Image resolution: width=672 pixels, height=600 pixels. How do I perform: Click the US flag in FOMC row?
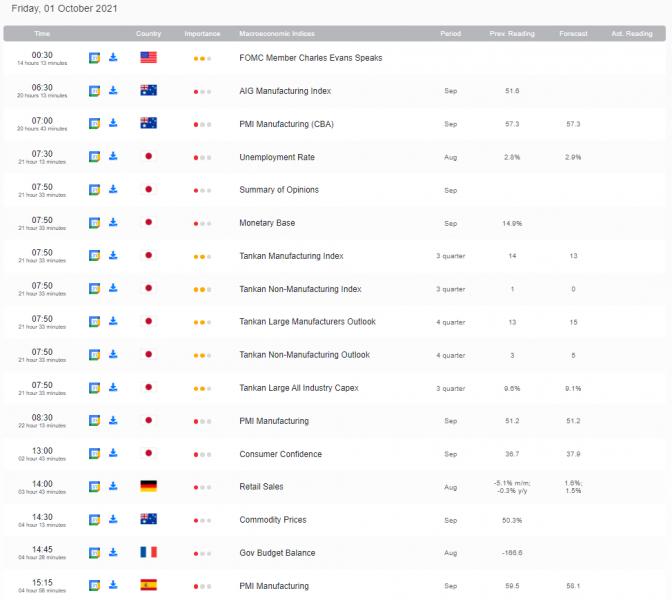(x=148, y=57)
